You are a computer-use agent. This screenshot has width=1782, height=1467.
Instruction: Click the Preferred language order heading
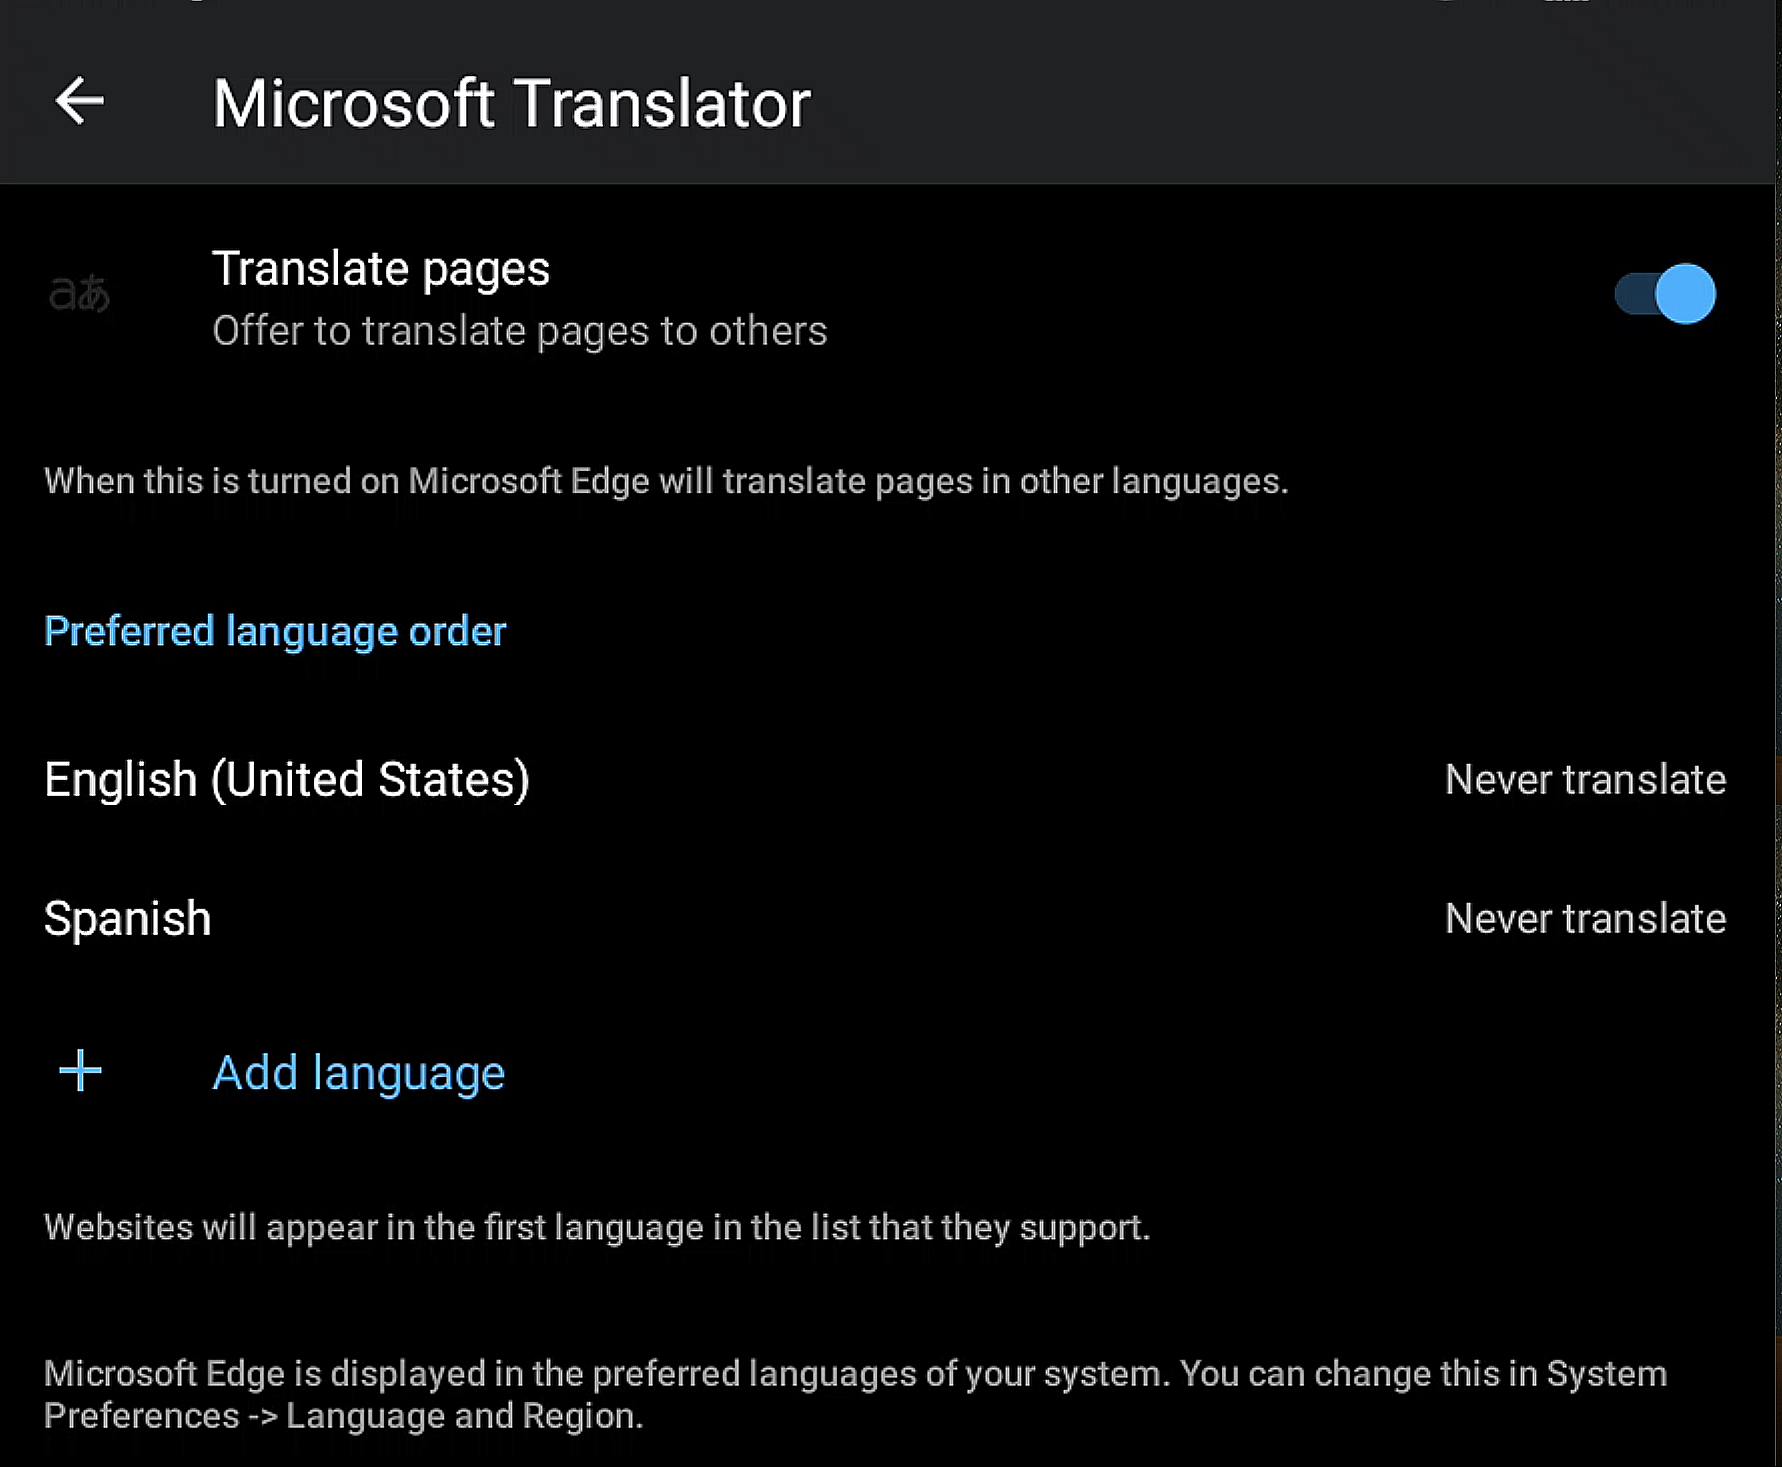click(x=275, y=632)
